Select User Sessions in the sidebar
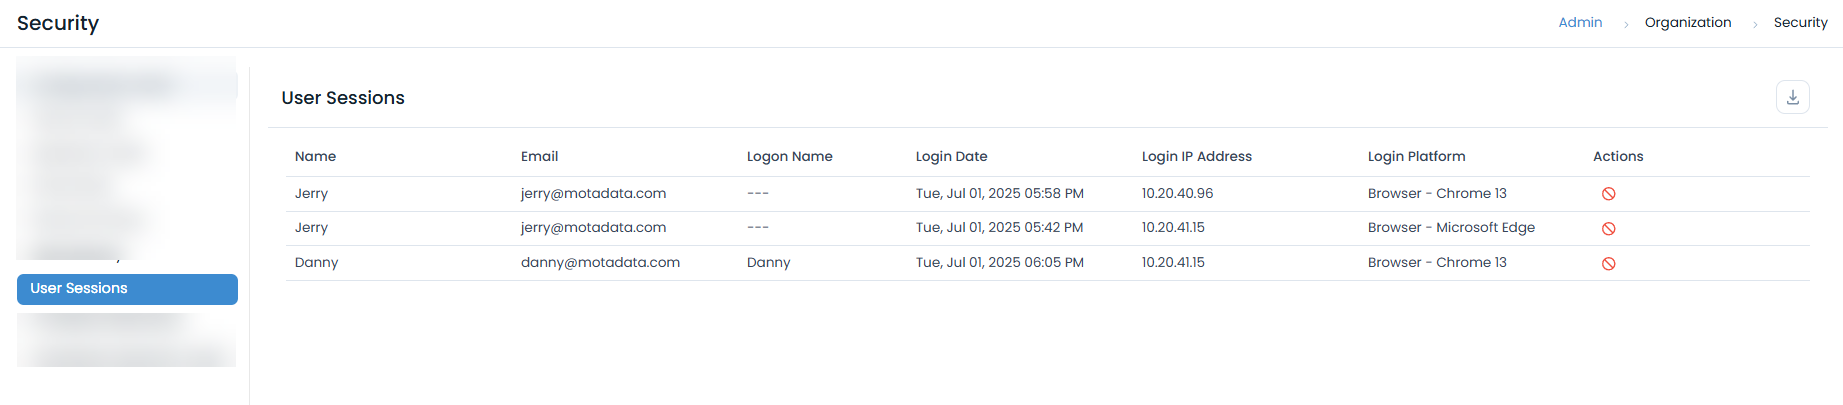The width and height of the screenshot is (1843, 405). (x=127, y=289)
